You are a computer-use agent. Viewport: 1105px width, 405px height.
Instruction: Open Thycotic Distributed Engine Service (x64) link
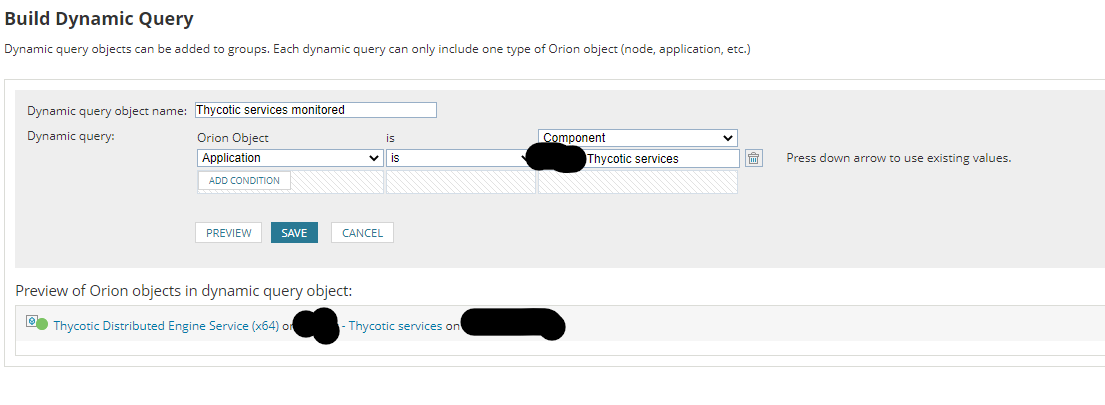166,326
